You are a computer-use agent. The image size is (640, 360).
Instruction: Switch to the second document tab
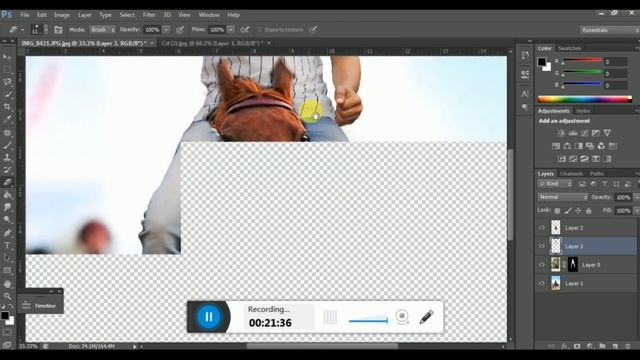(x=212, y=43)
